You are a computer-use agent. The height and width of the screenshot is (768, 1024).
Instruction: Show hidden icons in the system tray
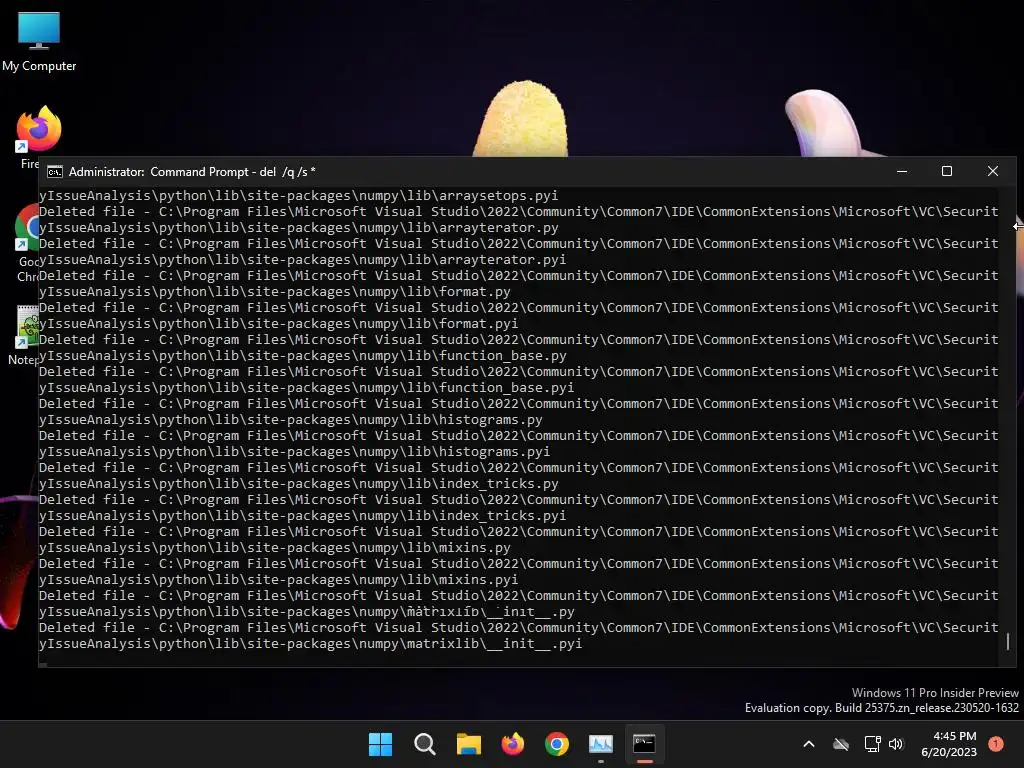click(x=808, y=744)
